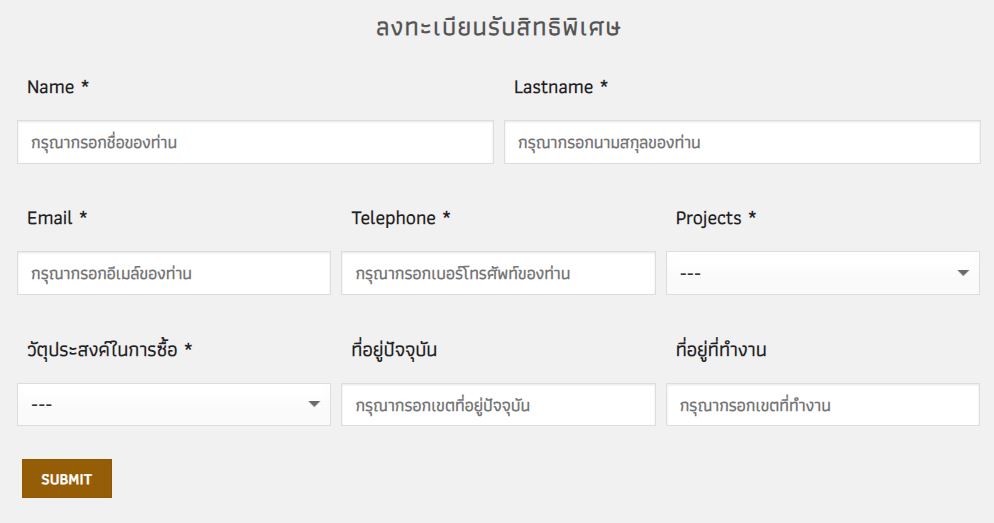Click the arrow icon in Projects dropdown
Image resolution: width=994 pixels, height=523 pixels.
962,273
